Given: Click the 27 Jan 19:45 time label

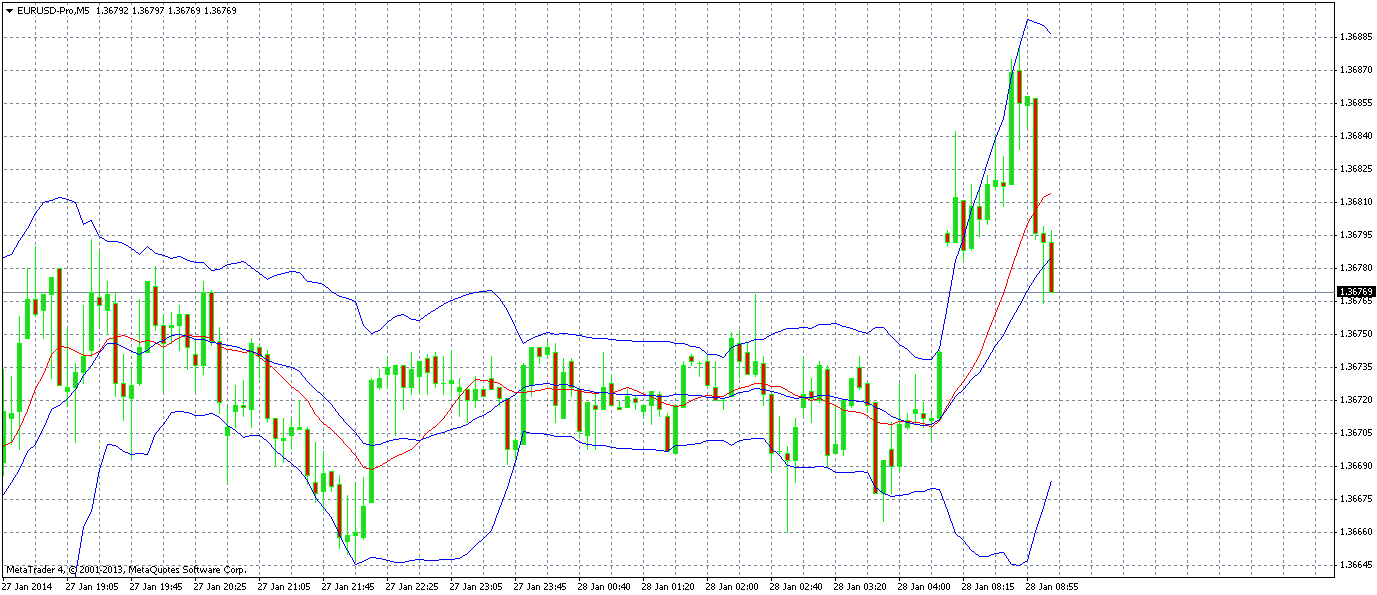Looking at the screenshot, I should pyautogui.click(x=156, y=587).
